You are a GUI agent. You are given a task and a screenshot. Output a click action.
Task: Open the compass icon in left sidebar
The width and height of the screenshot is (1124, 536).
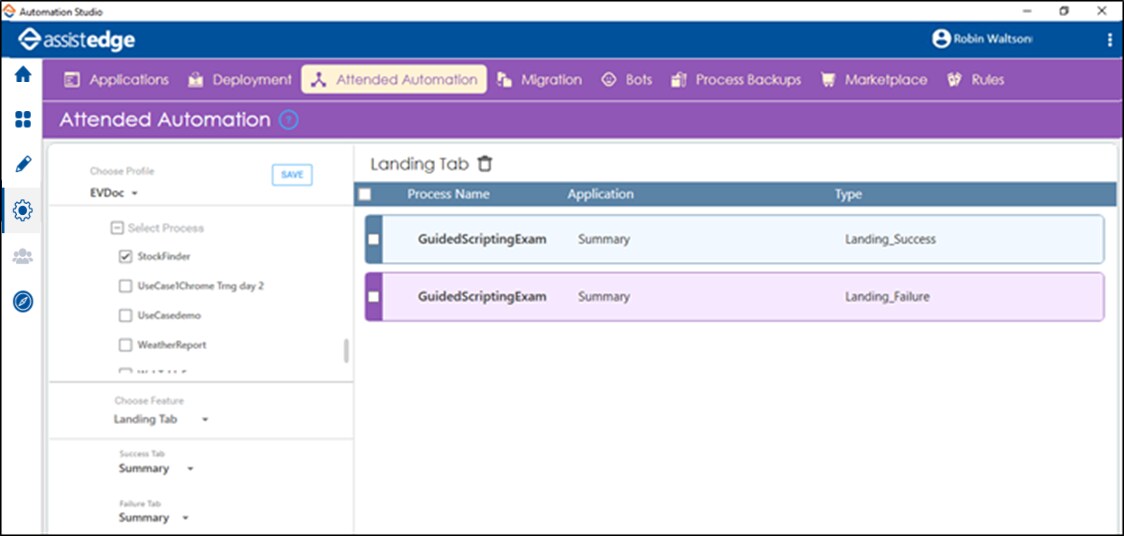tap(22, 301)
